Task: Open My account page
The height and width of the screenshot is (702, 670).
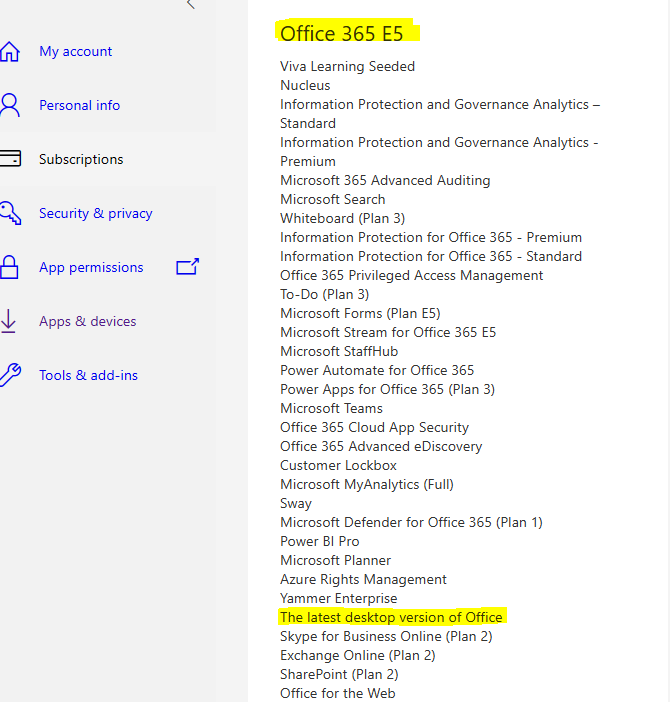Action: pyautogui.click(x=76, y=51)
